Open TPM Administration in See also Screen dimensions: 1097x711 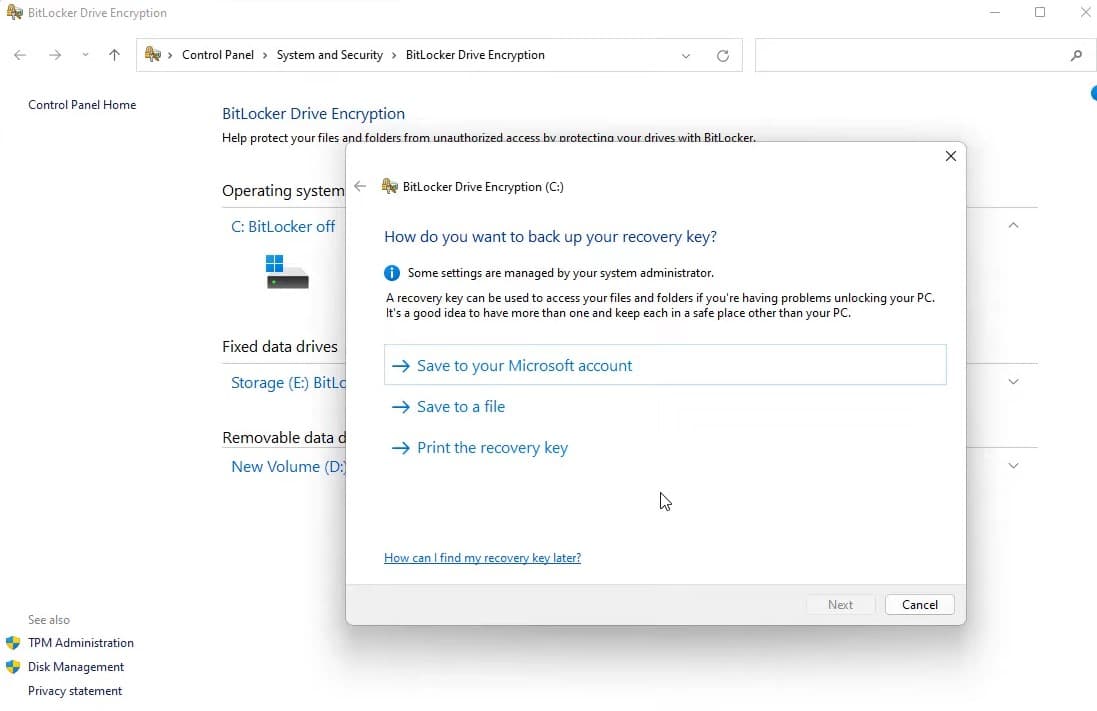pos(80,643)
